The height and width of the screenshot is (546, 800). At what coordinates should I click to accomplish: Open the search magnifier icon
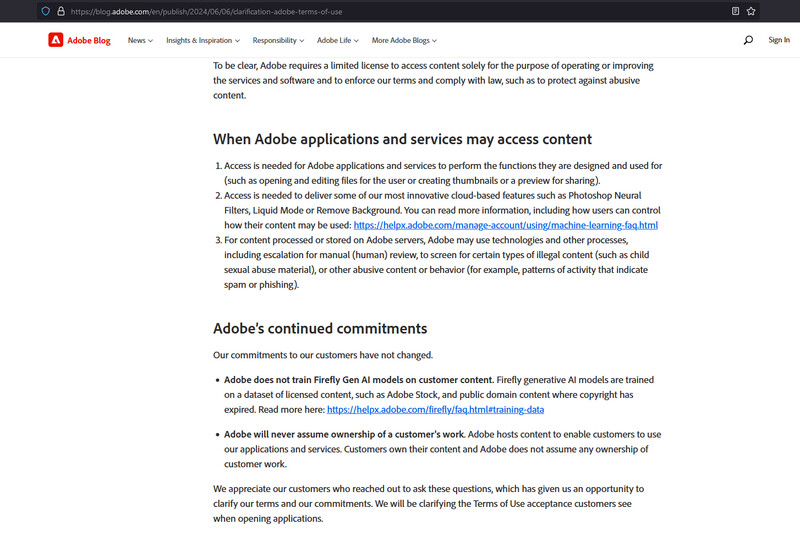748,40
